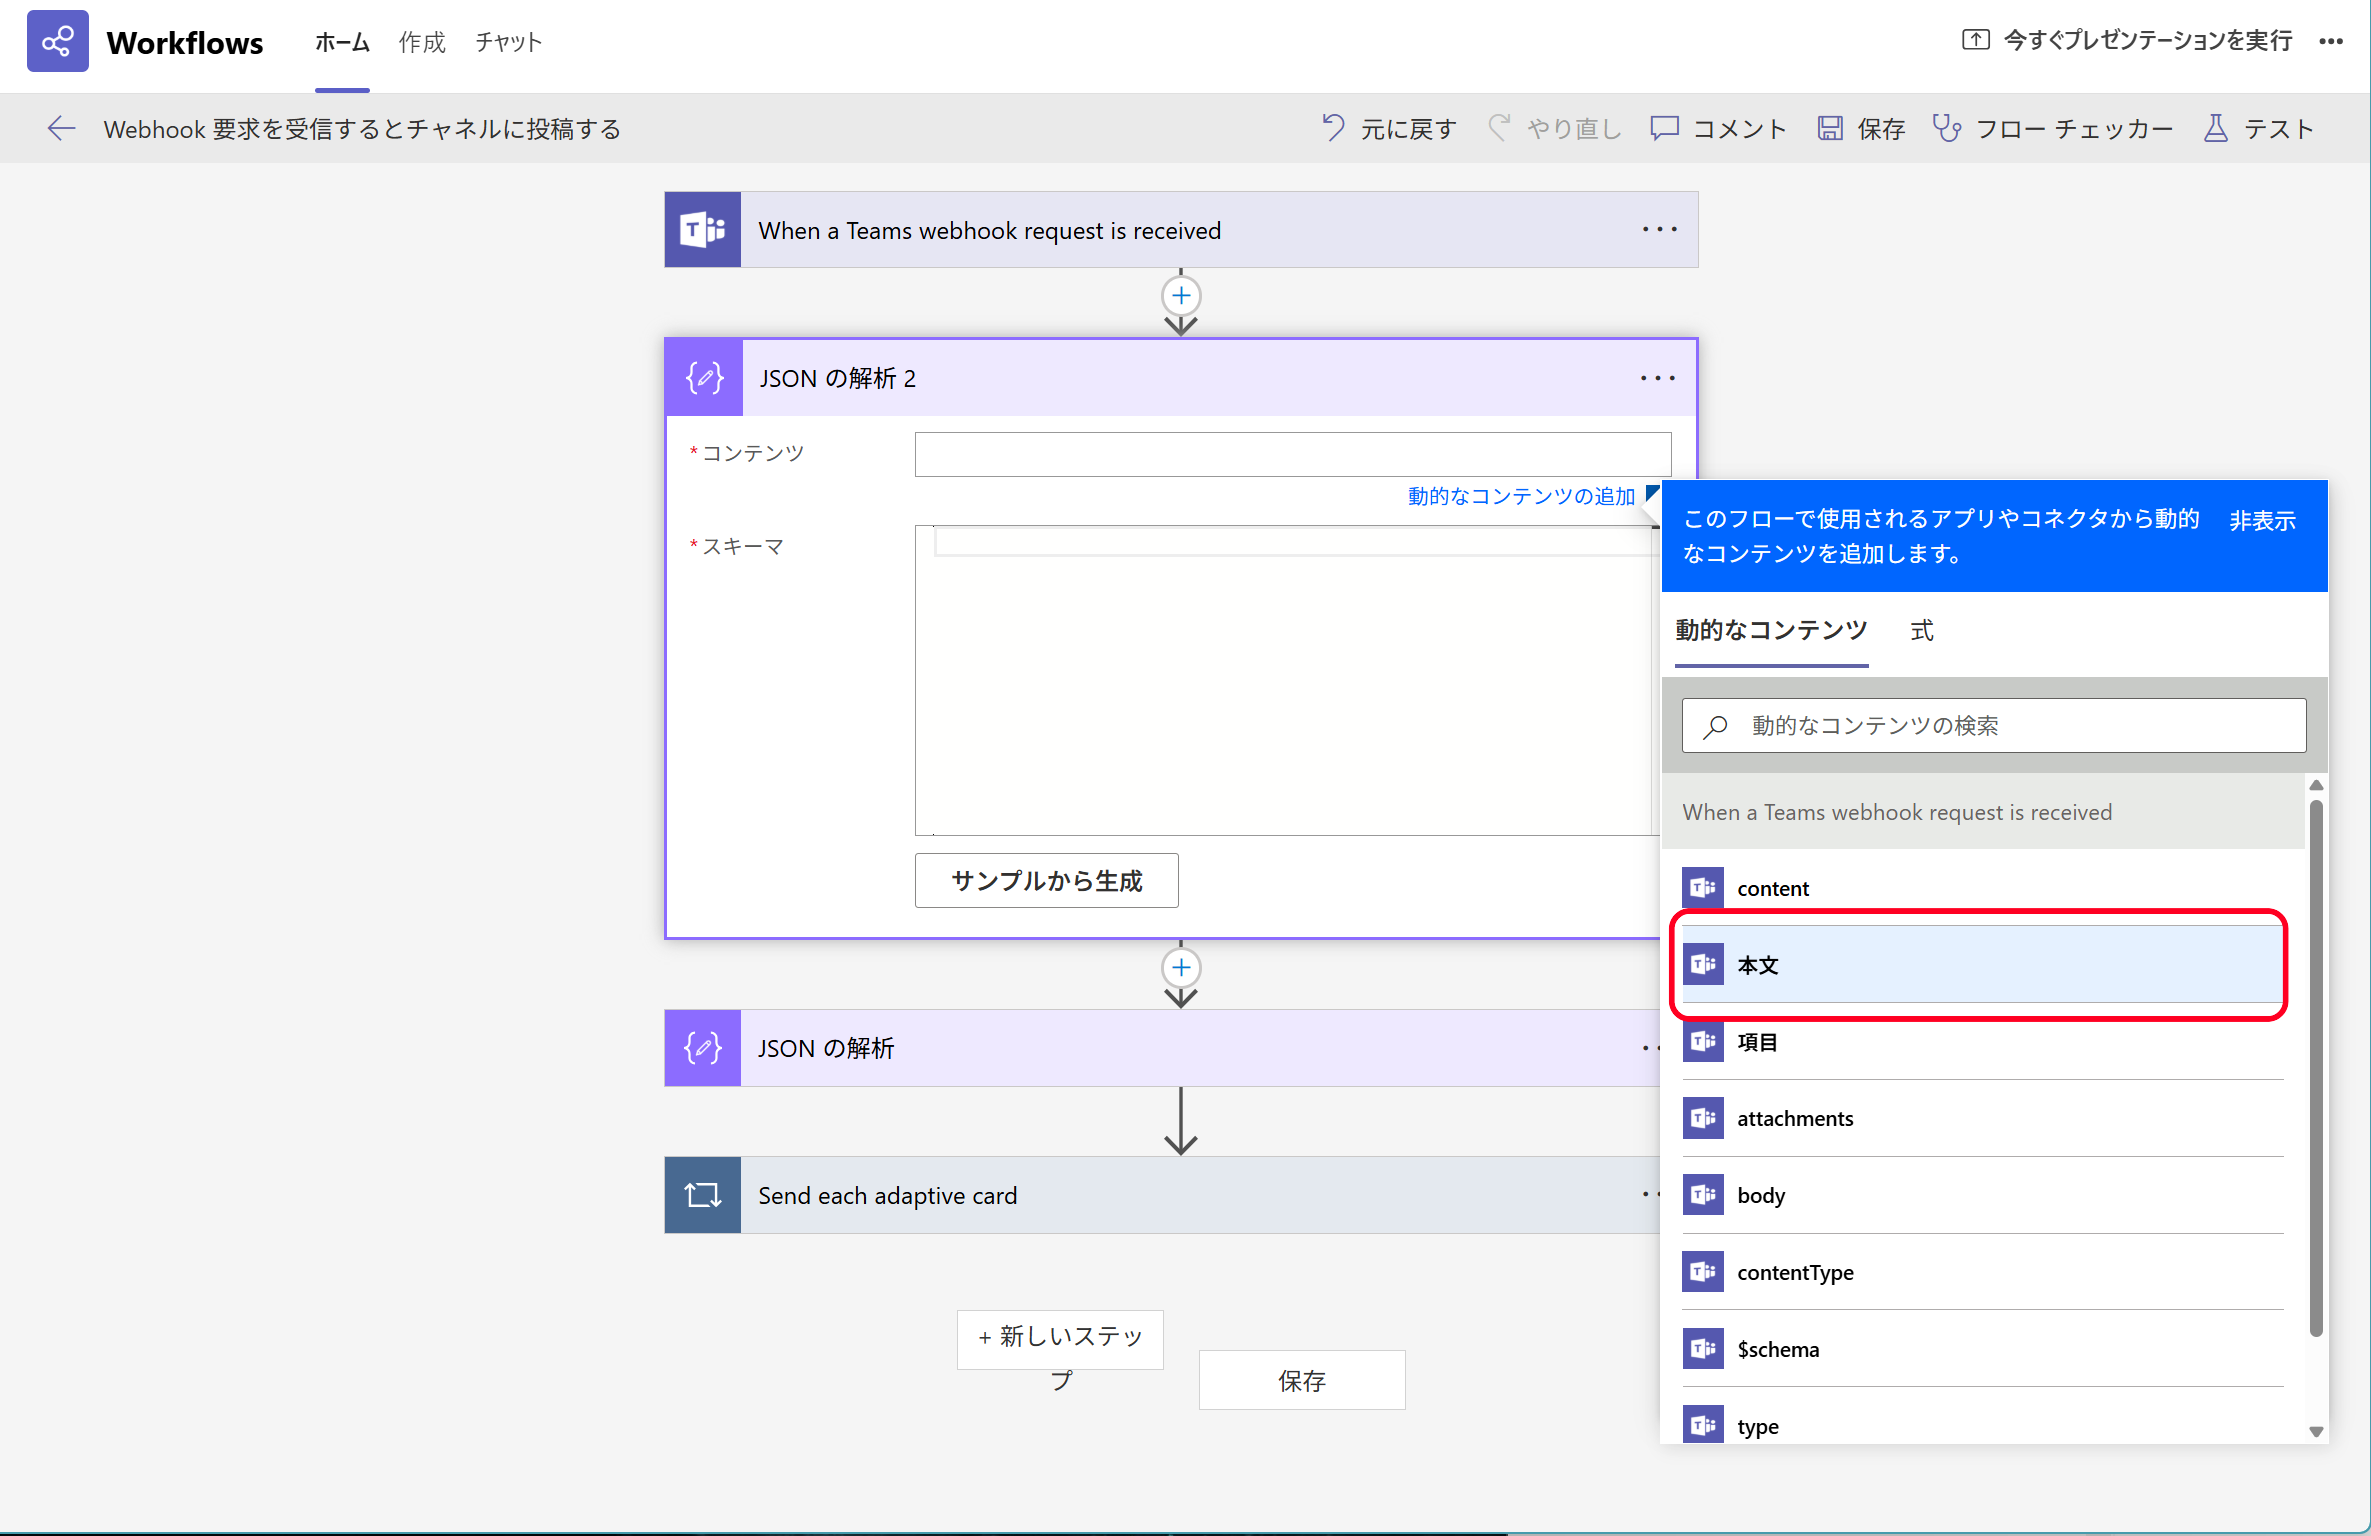
Task: Click Teams icon beside attachments
Action: (x=1703, y=1118)
